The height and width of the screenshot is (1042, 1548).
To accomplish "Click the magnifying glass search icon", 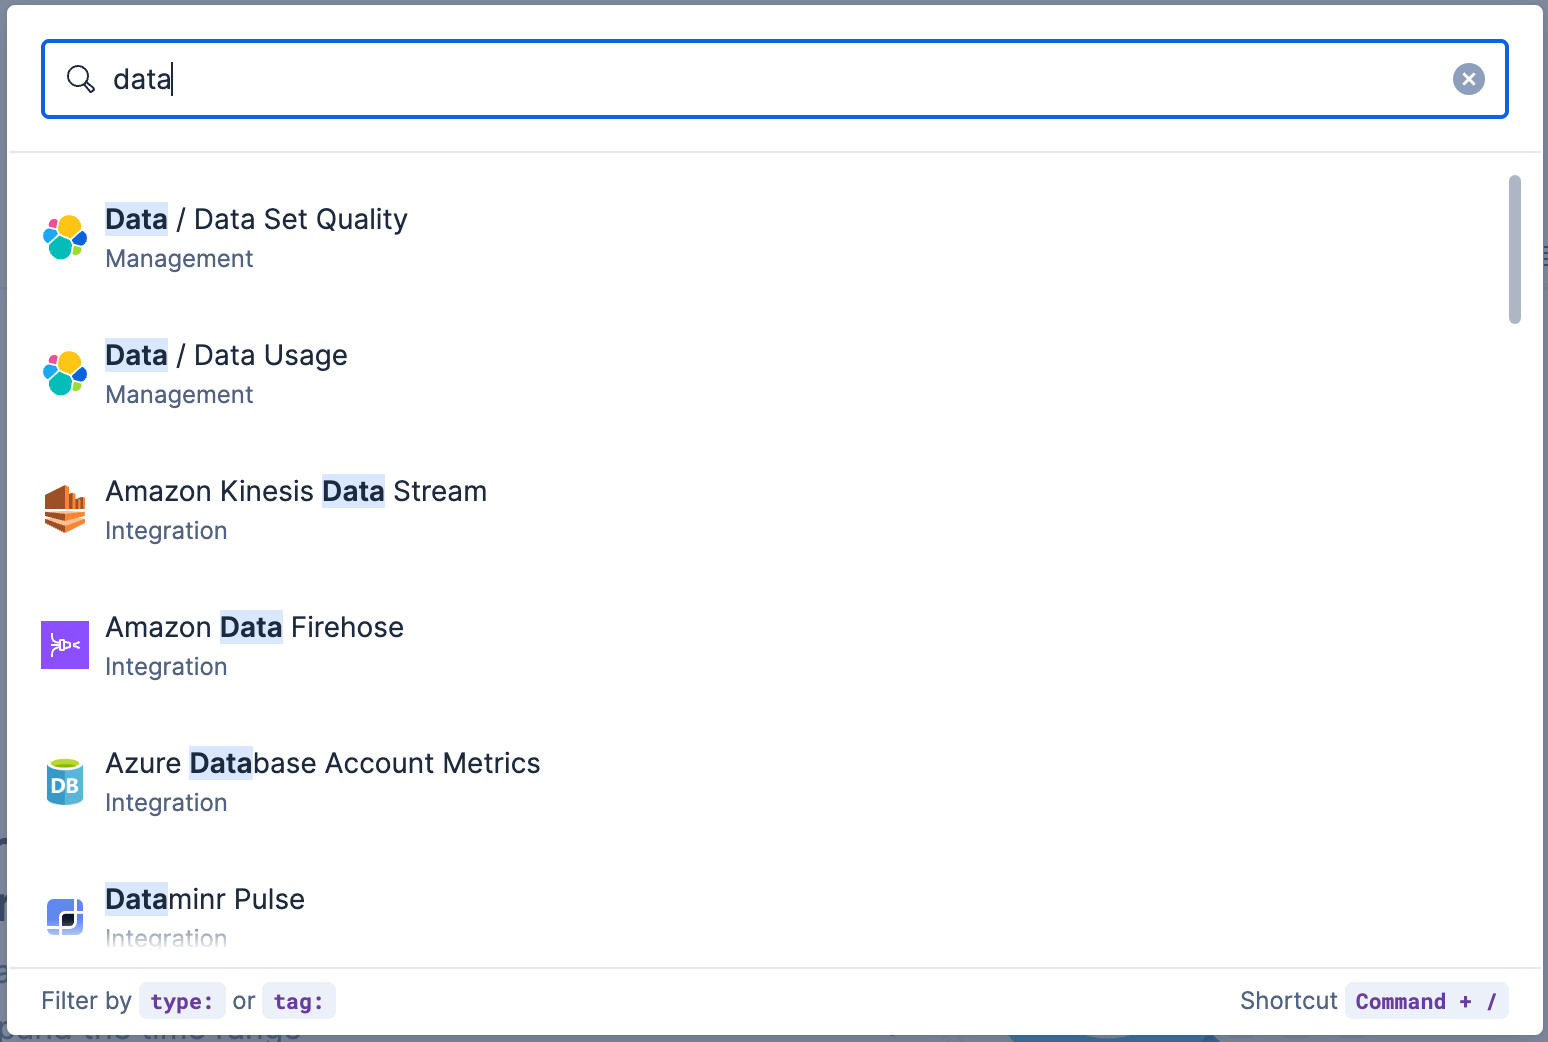I will [x=80, y=79].
